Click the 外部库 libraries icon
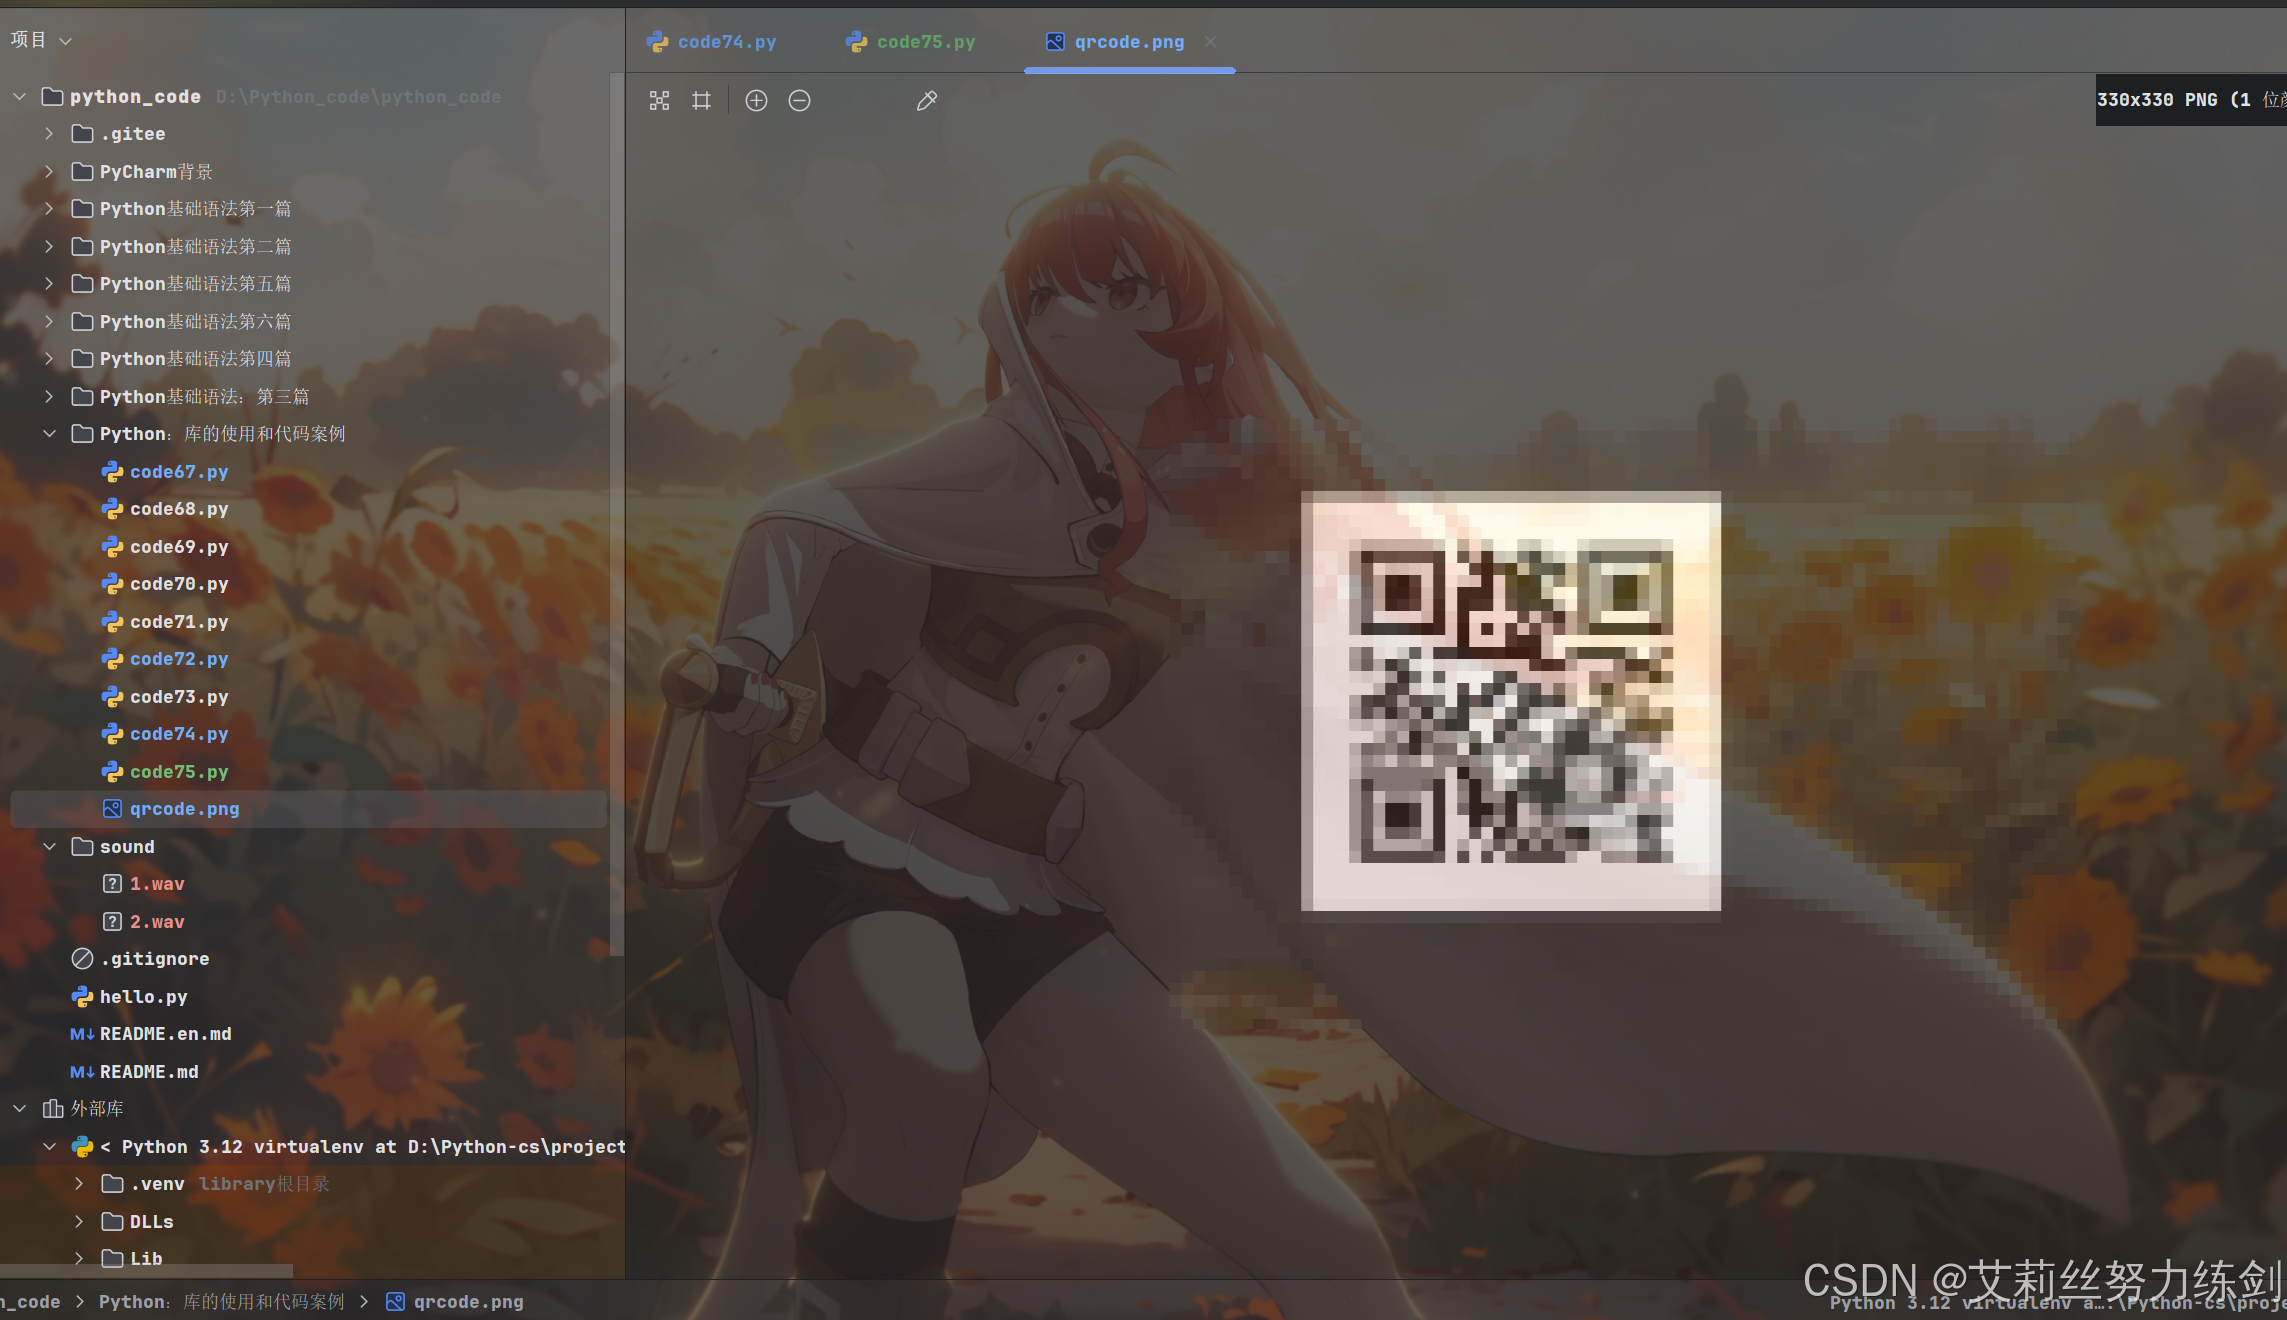 pyautogui.click(x=53, y=1109)
